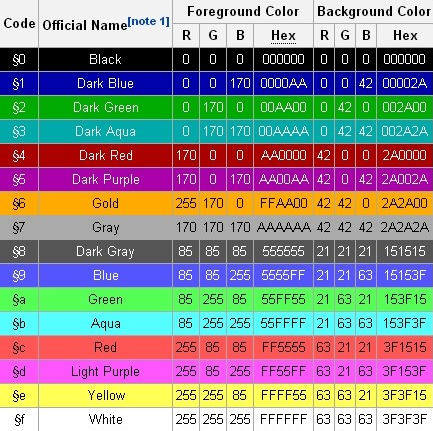The image size is (433, 431).
Task: Click the Dark Gray name cell
Action: pyautogui.click(x=105, y=251)
